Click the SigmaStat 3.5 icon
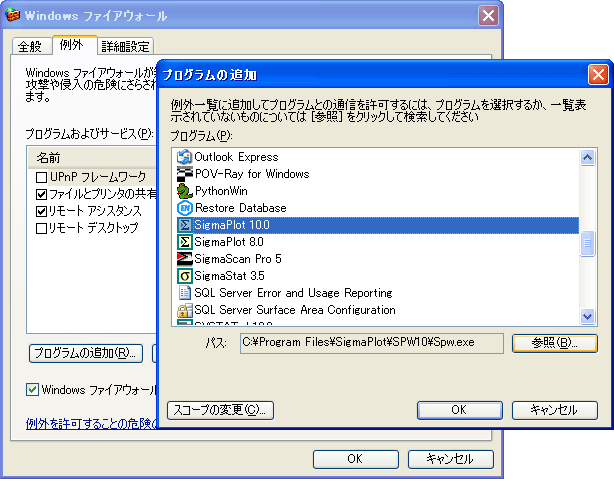Viewport: 614px width, 479px height. [184, 276]
